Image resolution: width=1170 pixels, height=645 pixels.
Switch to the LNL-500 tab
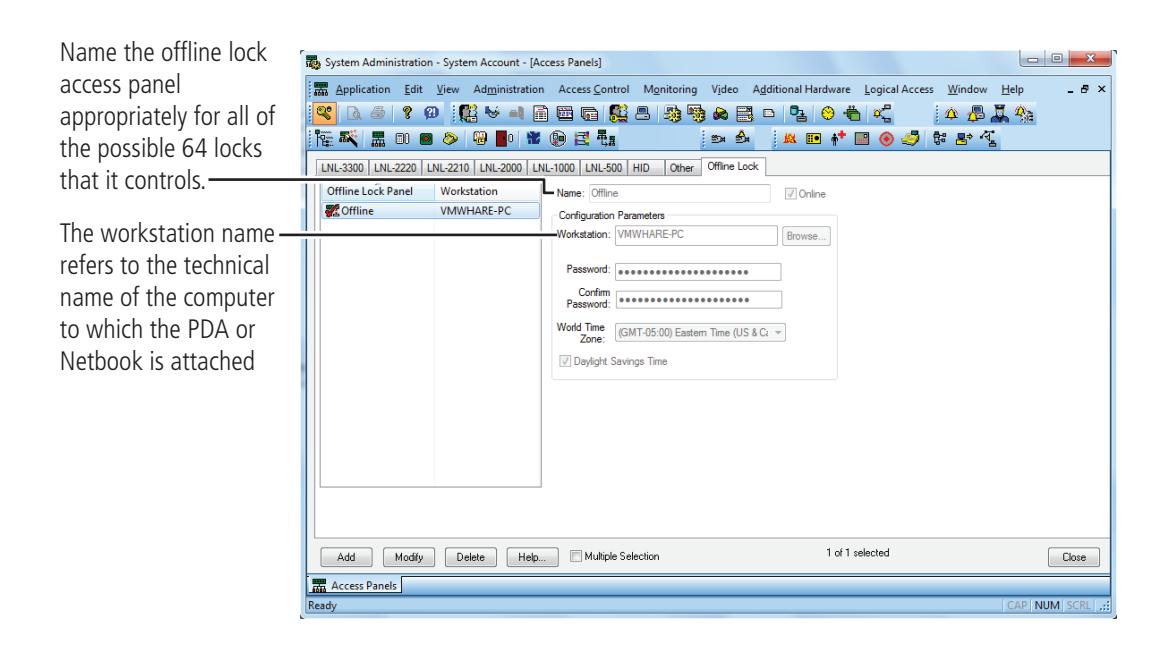(x=603, y=168)
